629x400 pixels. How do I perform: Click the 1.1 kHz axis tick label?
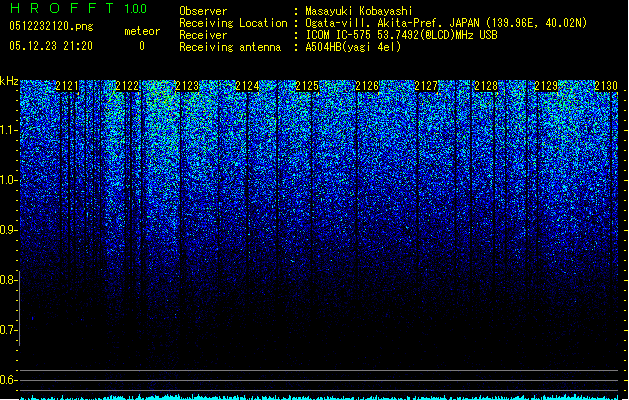click(x=9, y=130)
